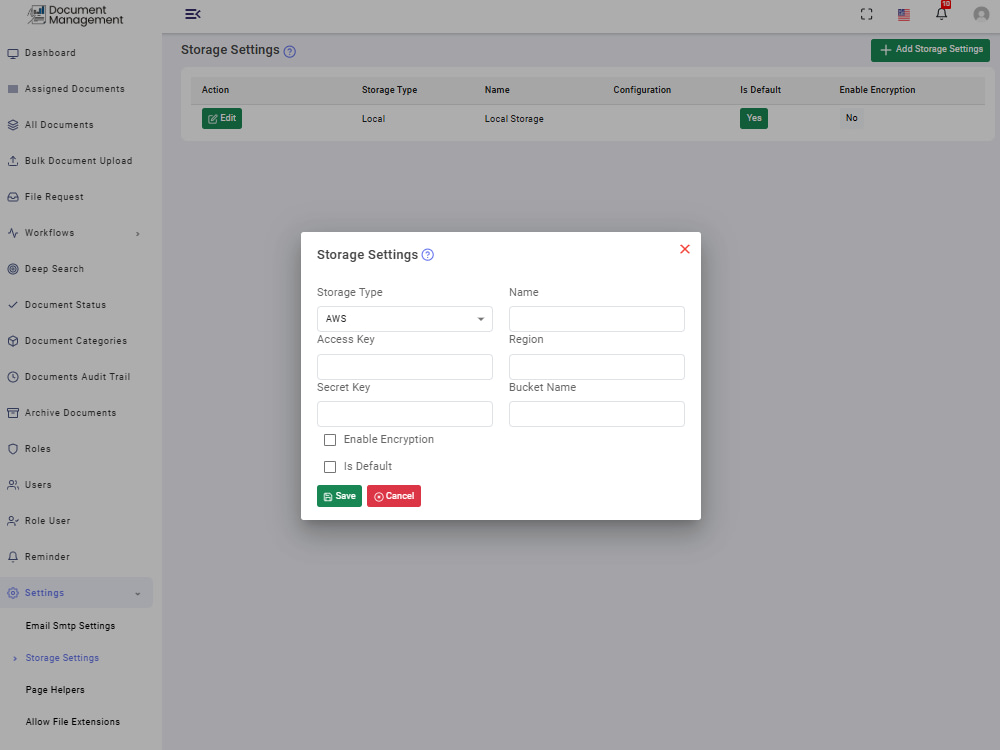1000x750 pixels.
Task: Open help icon beside page Storage Settings title
Action: click(x=290, y=52)
